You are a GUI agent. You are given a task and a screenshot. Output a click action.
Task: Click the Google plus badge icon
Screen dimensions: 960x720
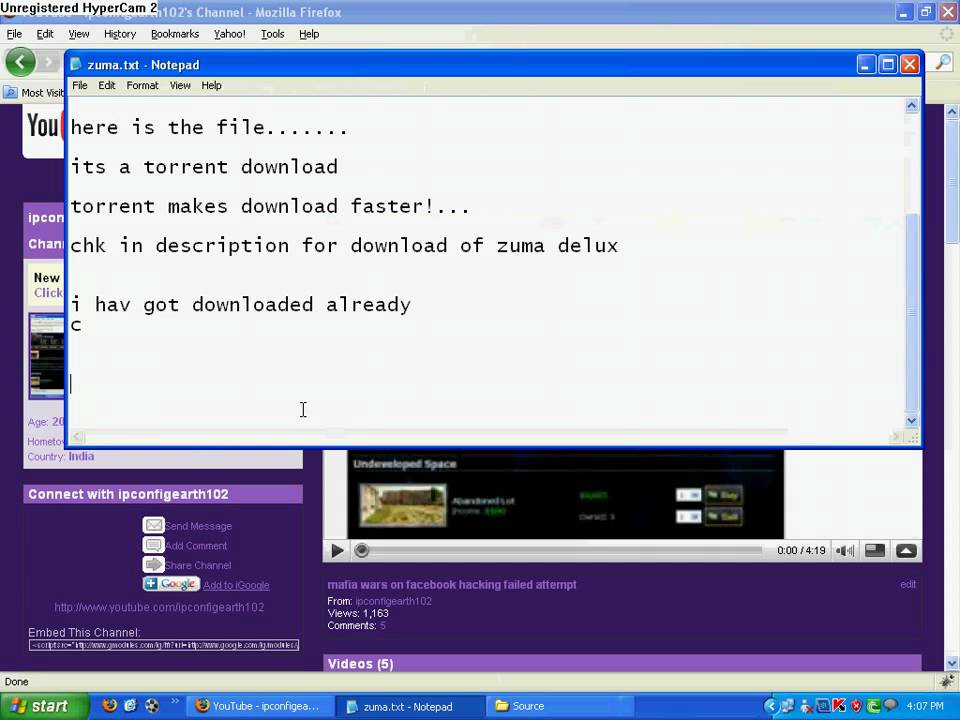(x=171, y=584)
